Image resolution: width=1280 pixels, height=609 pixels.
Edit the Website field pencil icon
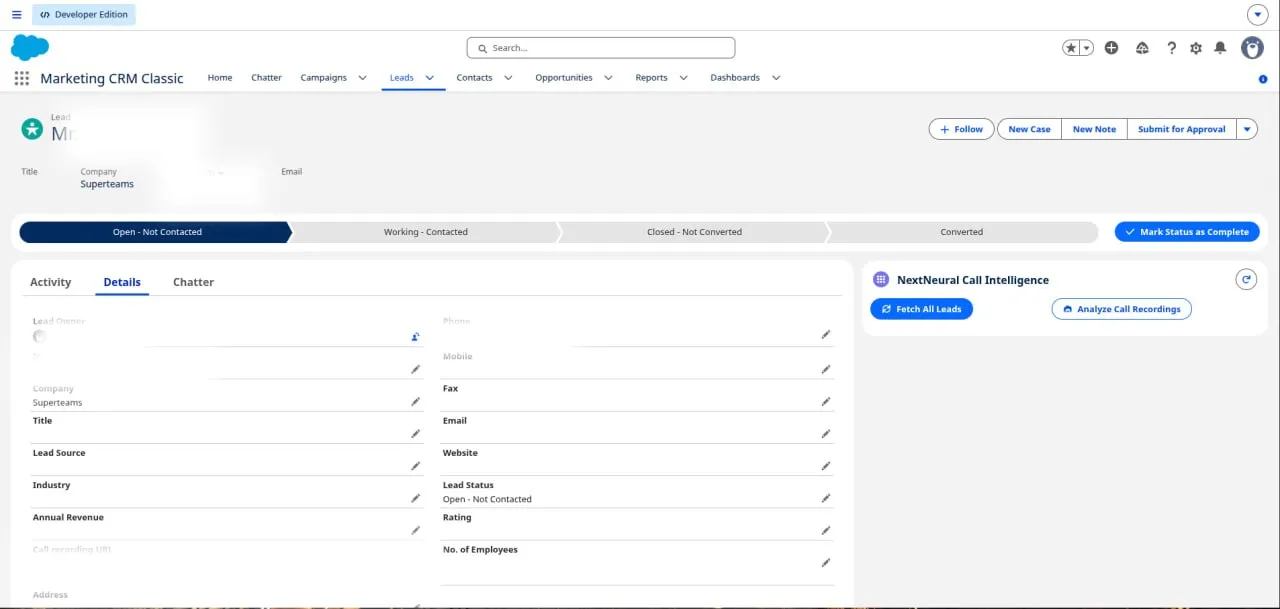click(826, 465)
